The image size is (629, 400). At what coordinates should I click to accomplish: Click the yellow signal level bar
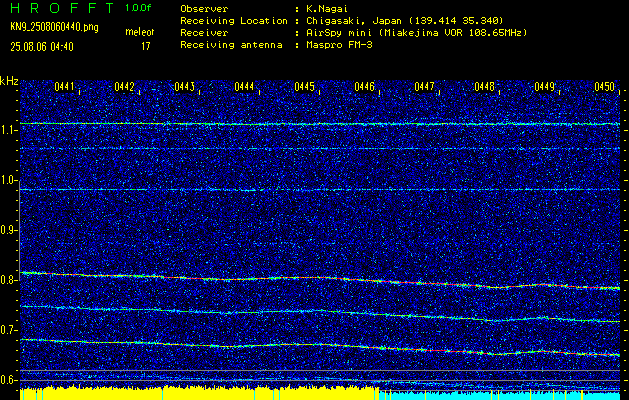[x=199, y=394]
